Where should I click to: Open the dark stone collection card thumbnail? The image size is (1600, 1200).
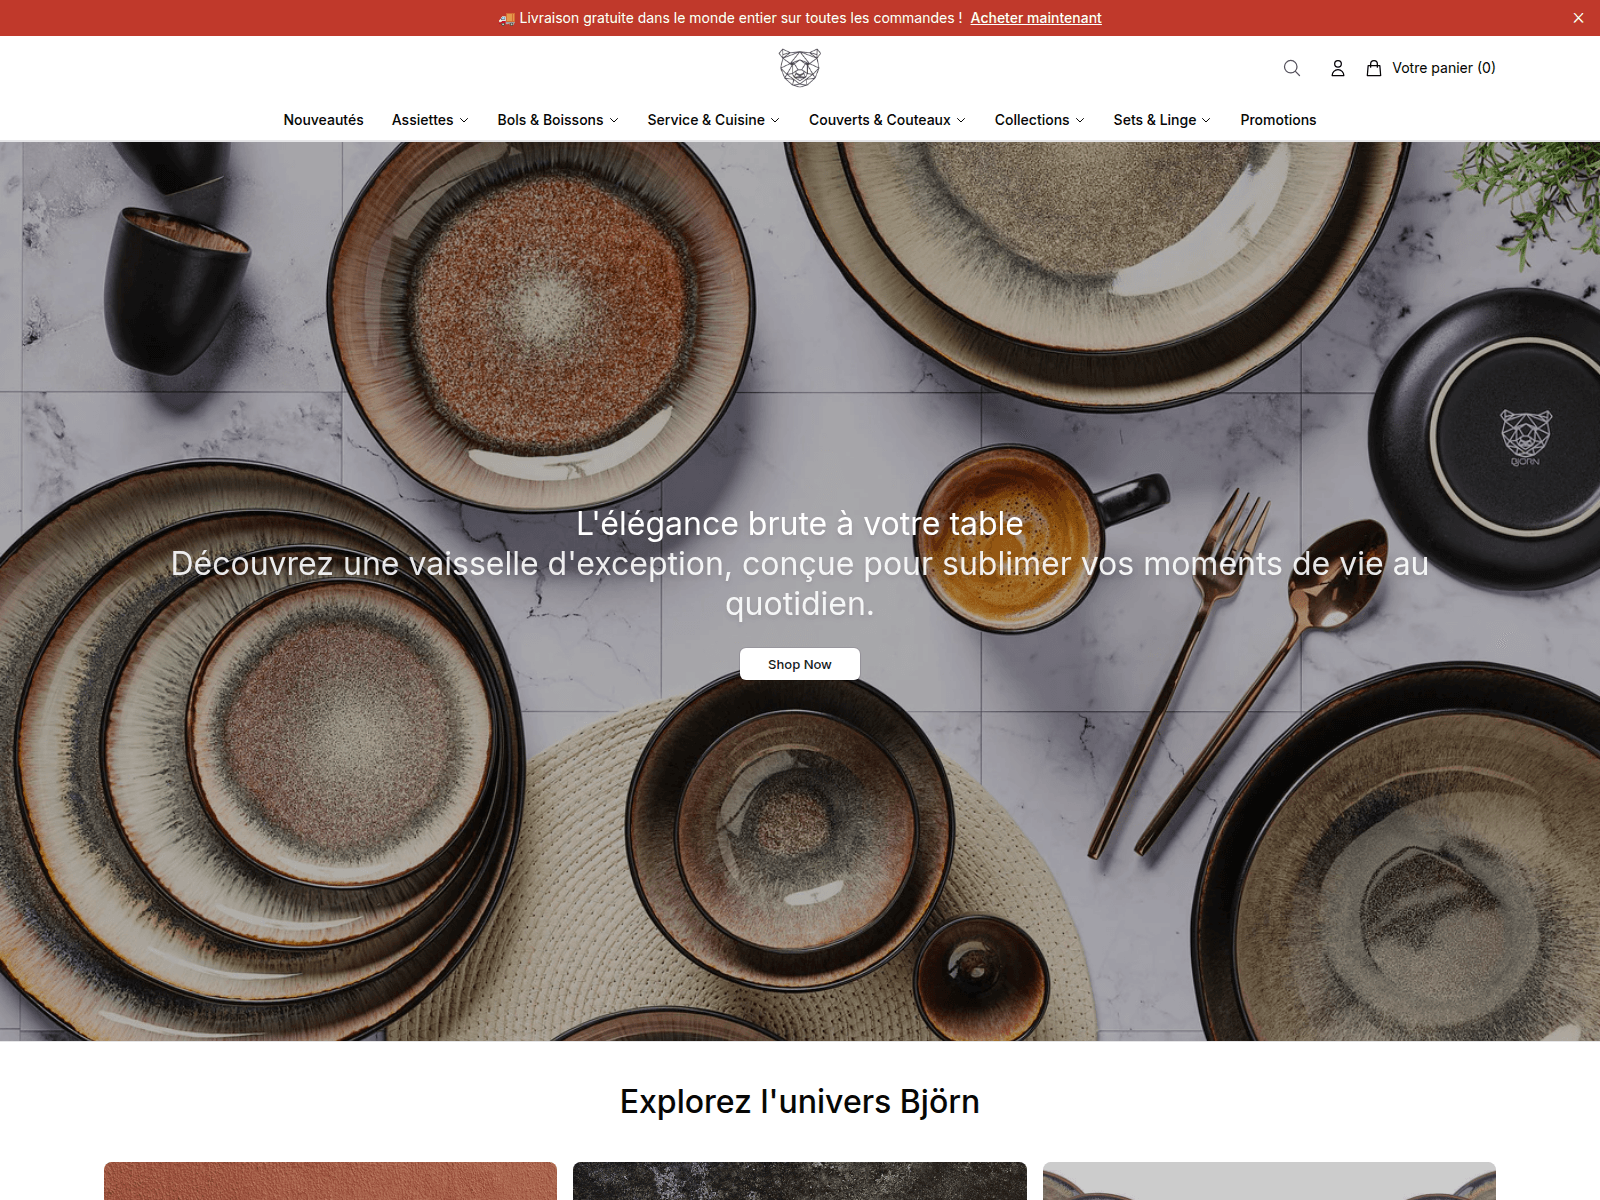[800, 1181]
